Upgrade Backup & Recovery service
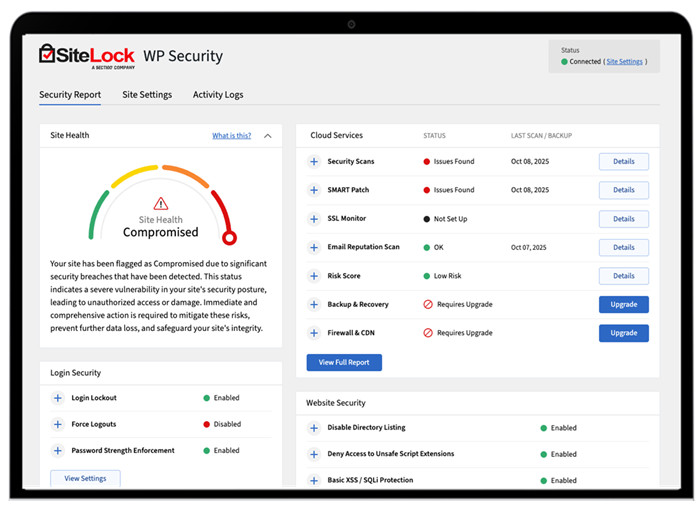Viewport: 697px width, 505px height. (624, 305)
